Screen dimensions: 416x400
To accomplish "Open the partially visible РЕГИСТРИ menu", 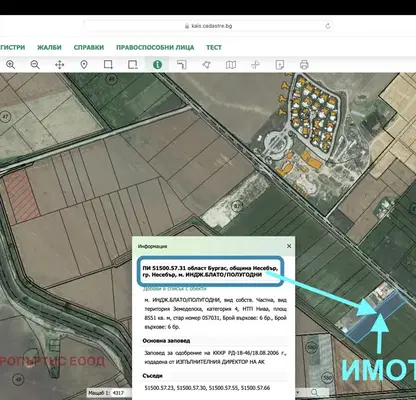I will [12, 47].
